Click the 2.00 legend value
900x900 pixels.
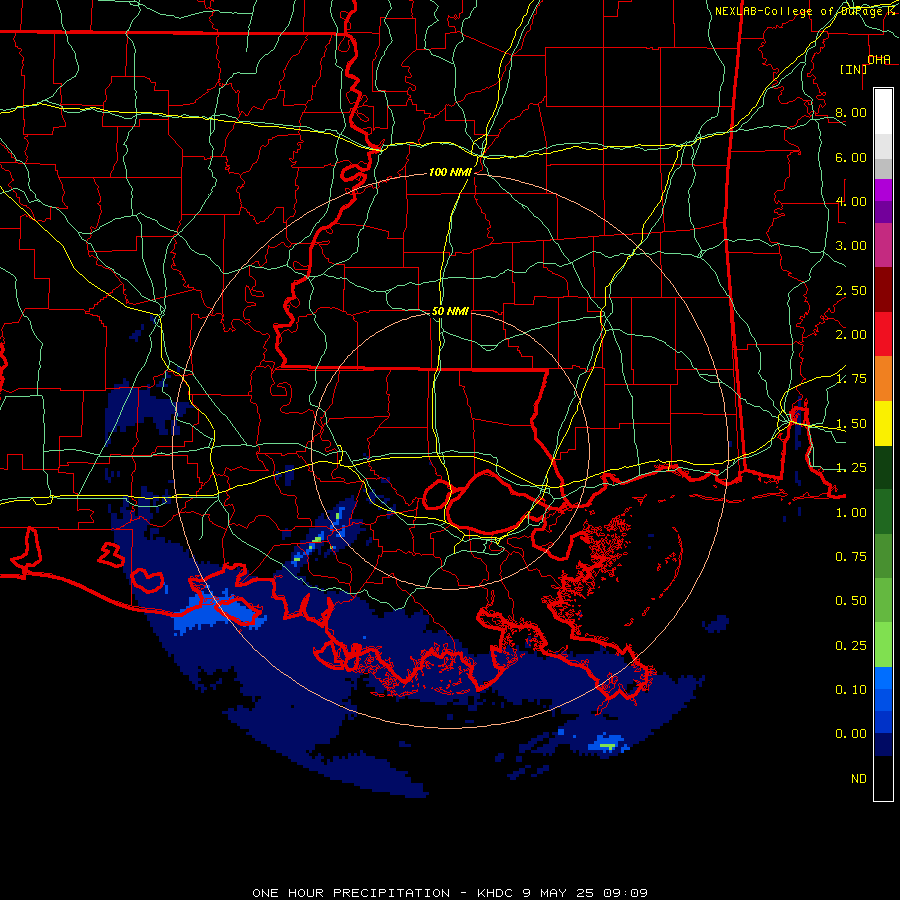(x=851, y=335)
